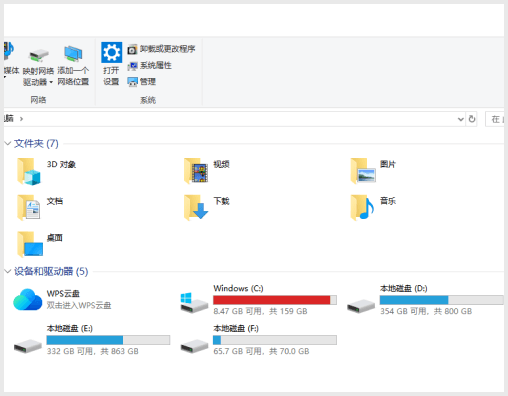Collapse the Folders (7) group
Image resolution: width=508 pixels, height=396 pixels.
pos(8,144)
